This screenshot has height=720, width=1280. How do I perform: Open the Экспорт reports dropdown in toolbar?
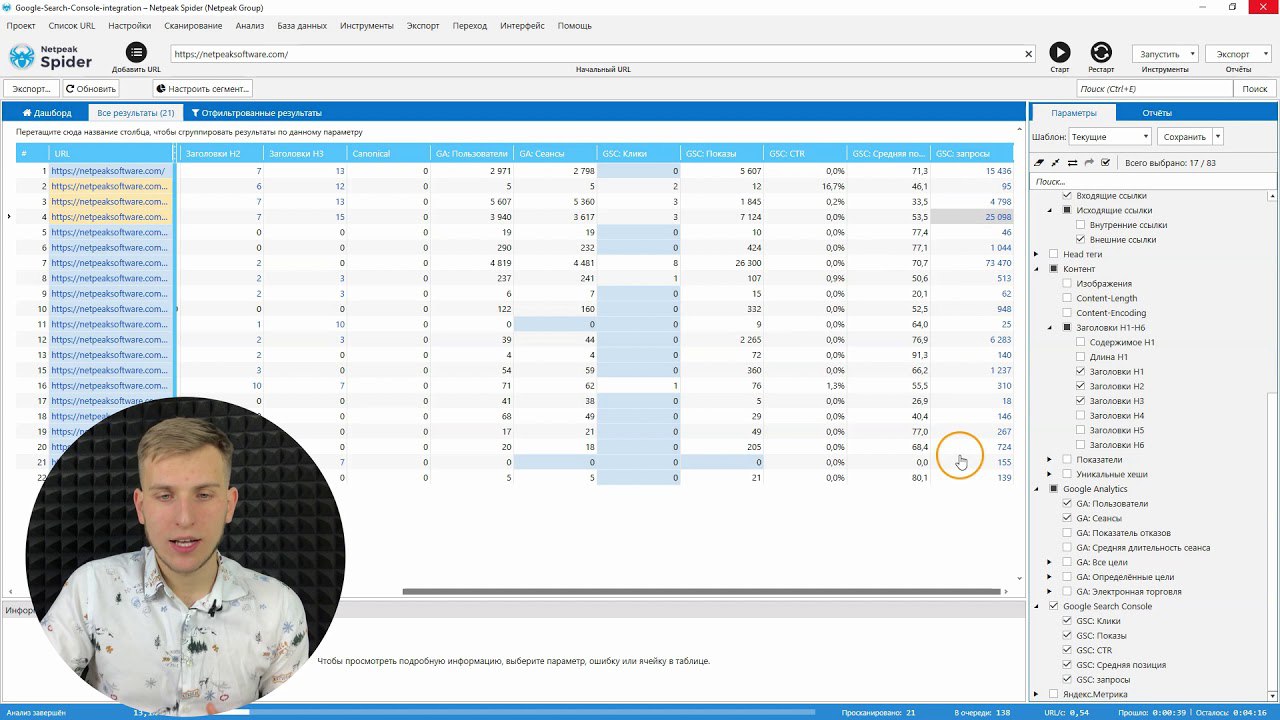(x=1238, y=54)
